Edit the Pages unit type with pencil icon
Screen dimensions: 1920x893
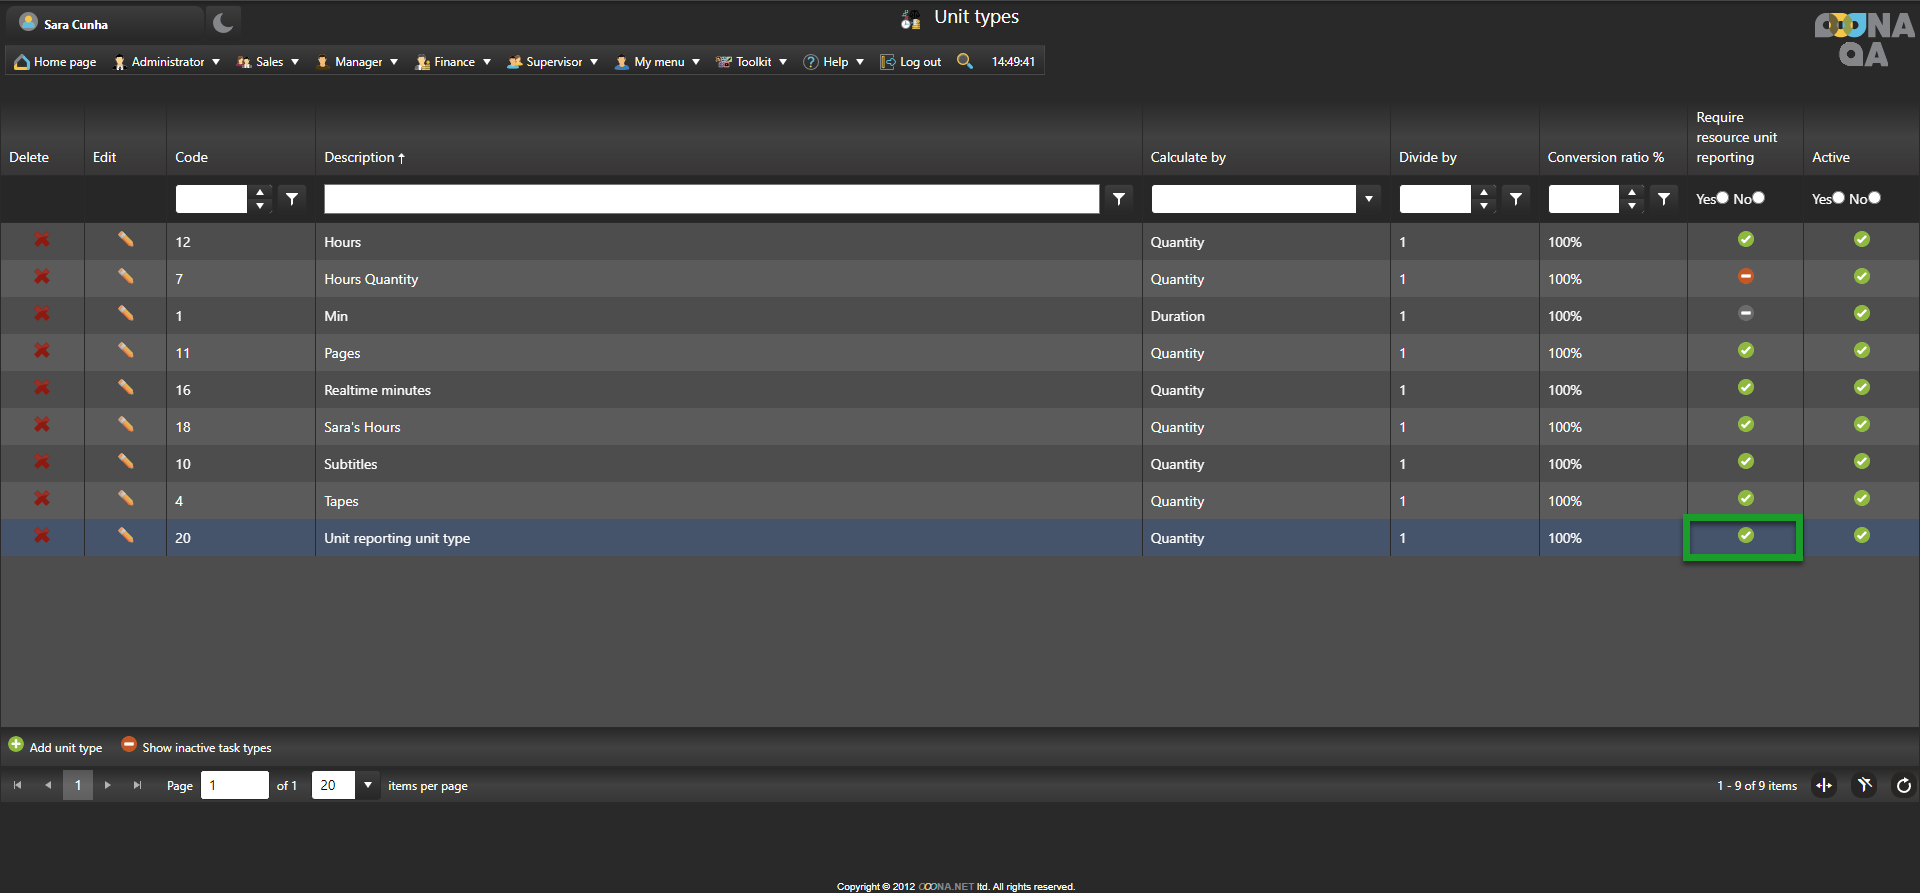pyautogui.click(x=125, y=351)
